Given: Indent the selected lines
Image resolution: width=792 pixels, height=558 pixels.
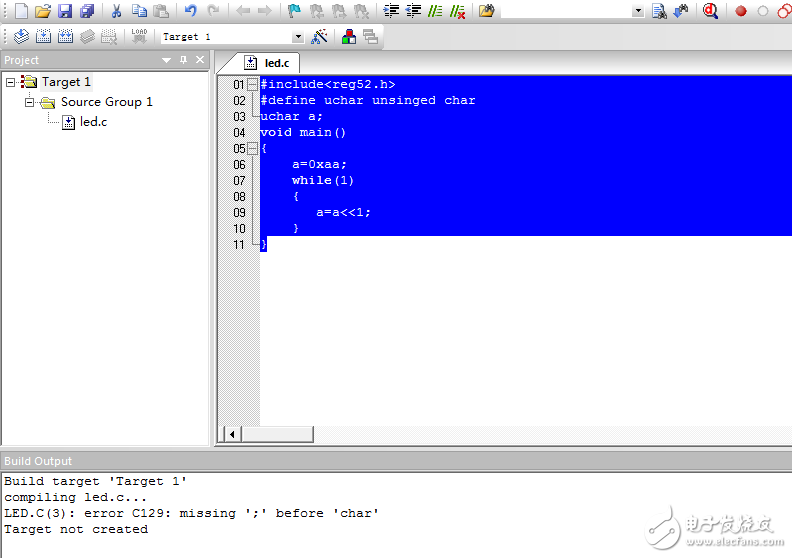Looking at the screenshot, I should pyautogui.click(x=391, y=11).
